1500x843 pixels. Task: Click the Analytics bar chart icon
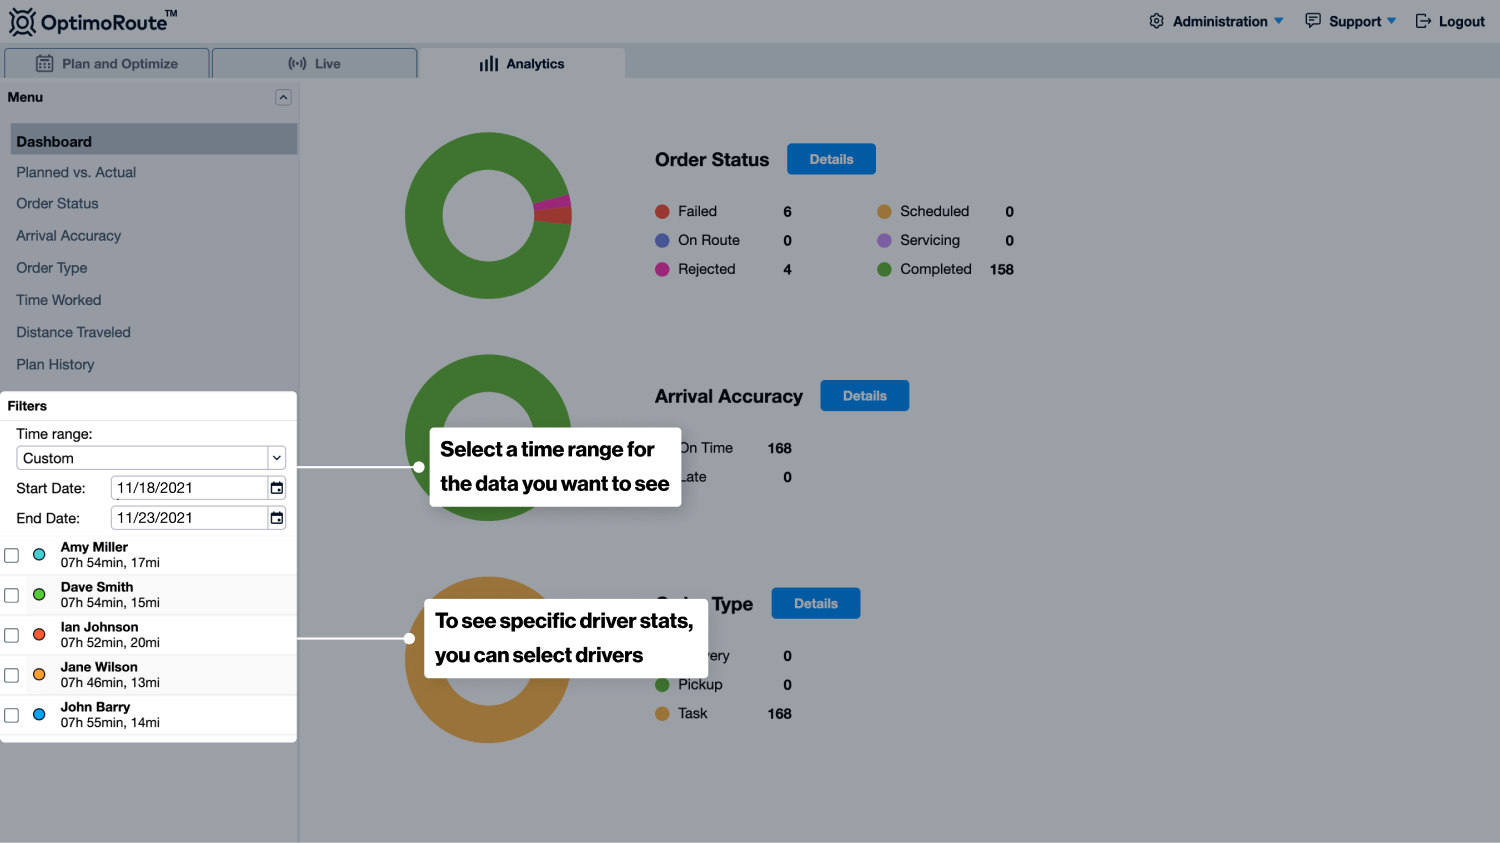[488, 64]
